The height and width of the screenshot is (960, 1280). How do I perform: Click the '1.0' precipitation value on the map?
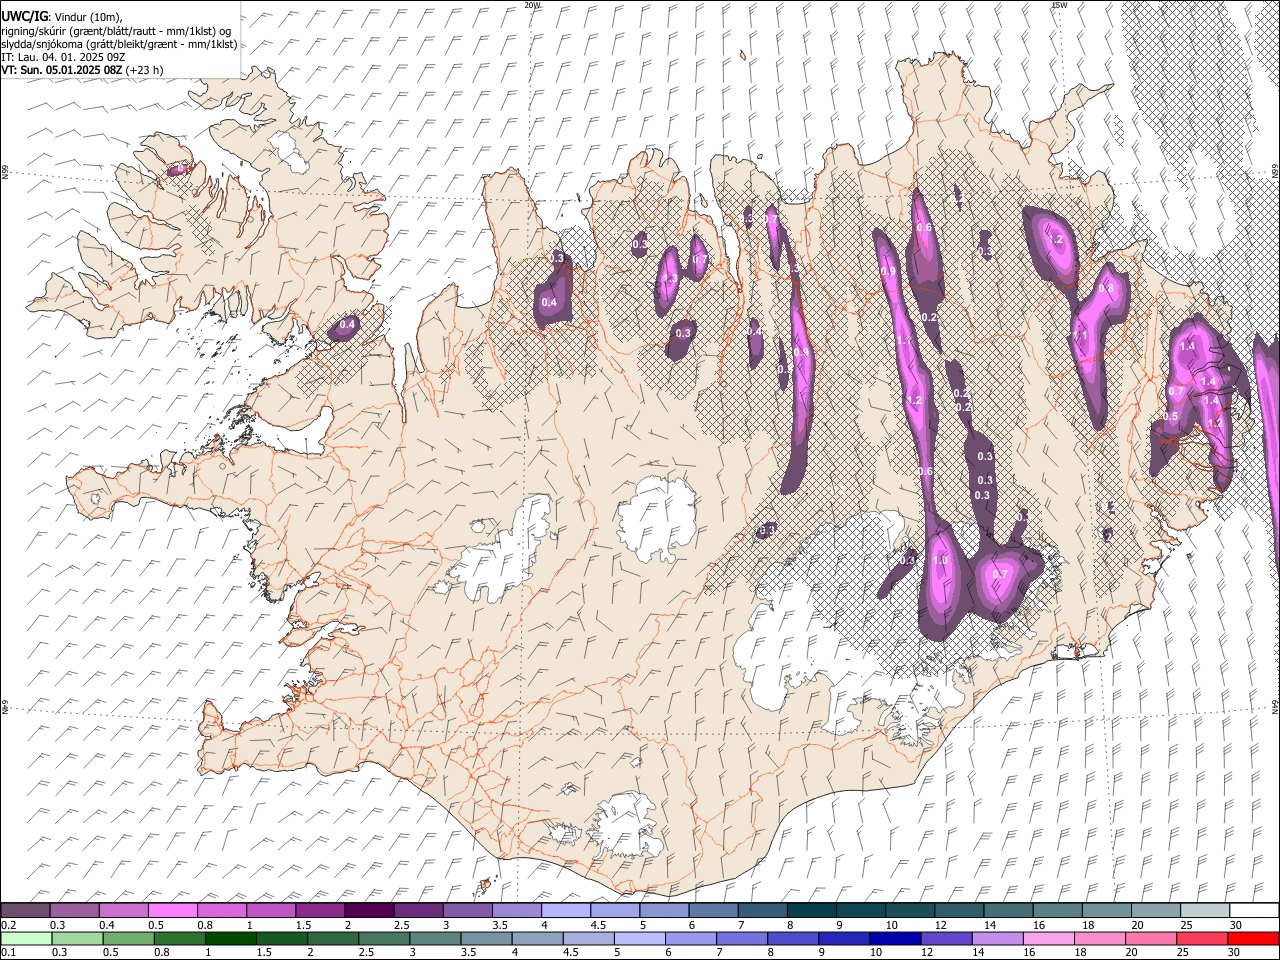pyautogui.click(x=940, y=561)
